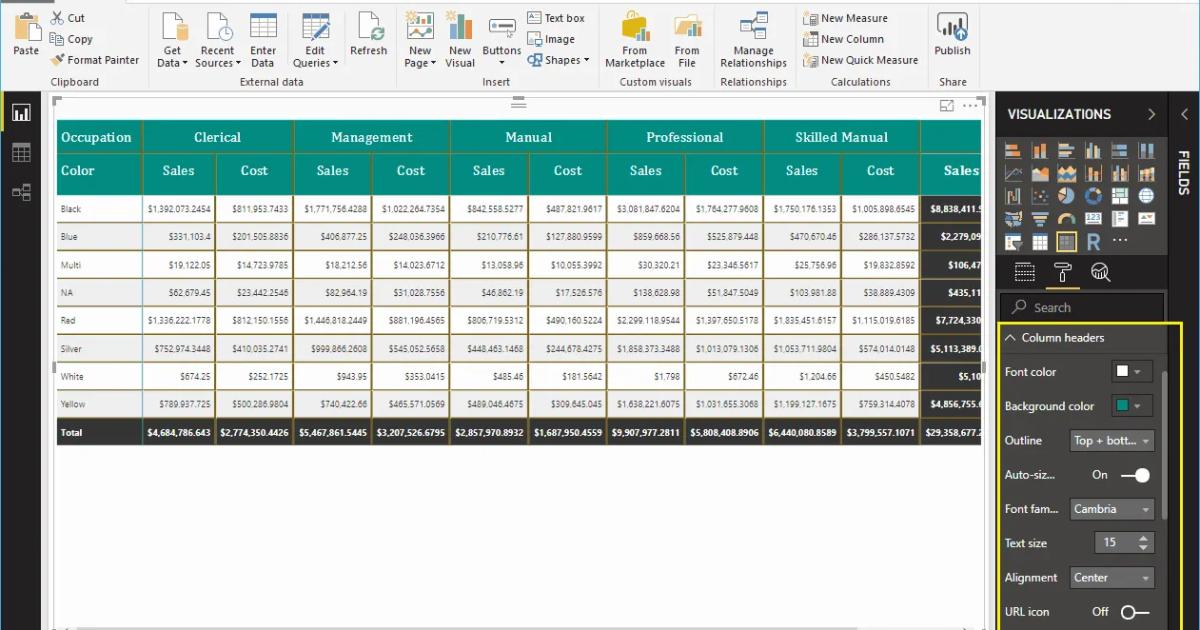1200x630 pixels.
Task: Select the treemap visual icon
Action: pyautogui.click(x=1120, y=195)
